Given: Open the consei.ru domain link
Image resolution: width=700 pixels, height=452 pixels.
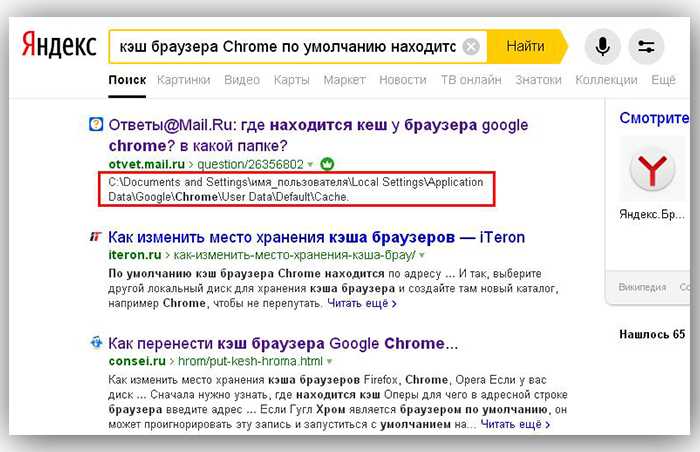Looking at the screenshot, I should [x=137, y=361].
